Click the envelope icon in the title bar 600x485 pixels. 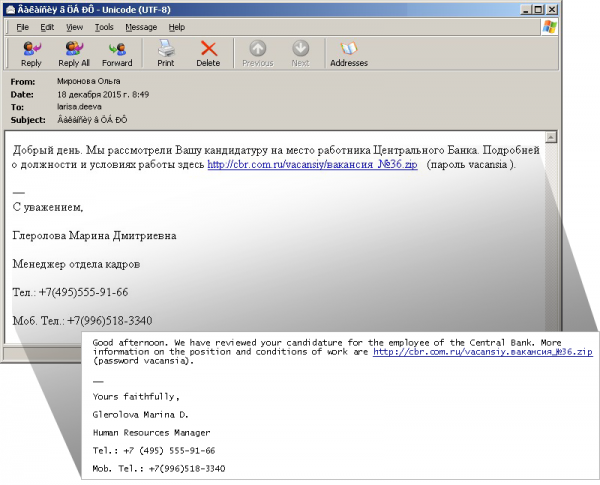tap(10, 10)
